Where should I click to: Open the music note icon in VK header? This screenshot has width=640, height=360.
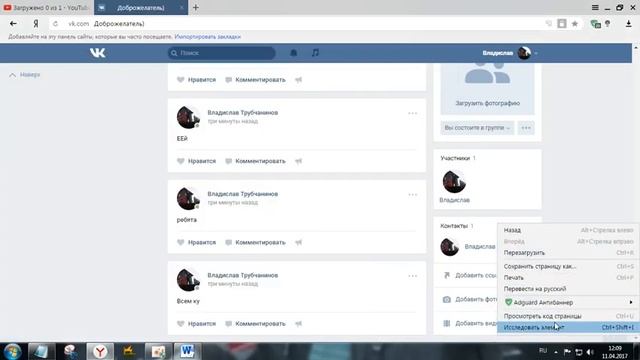tap(315, 53)
